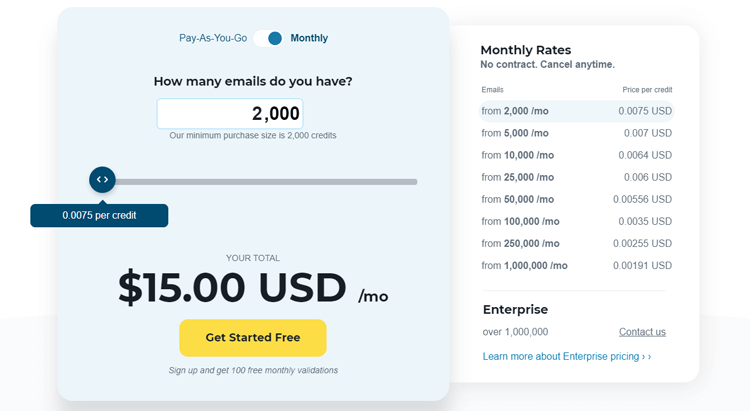Select the Monthly billing label
The image size is (750, 411).
click(309, 38)
